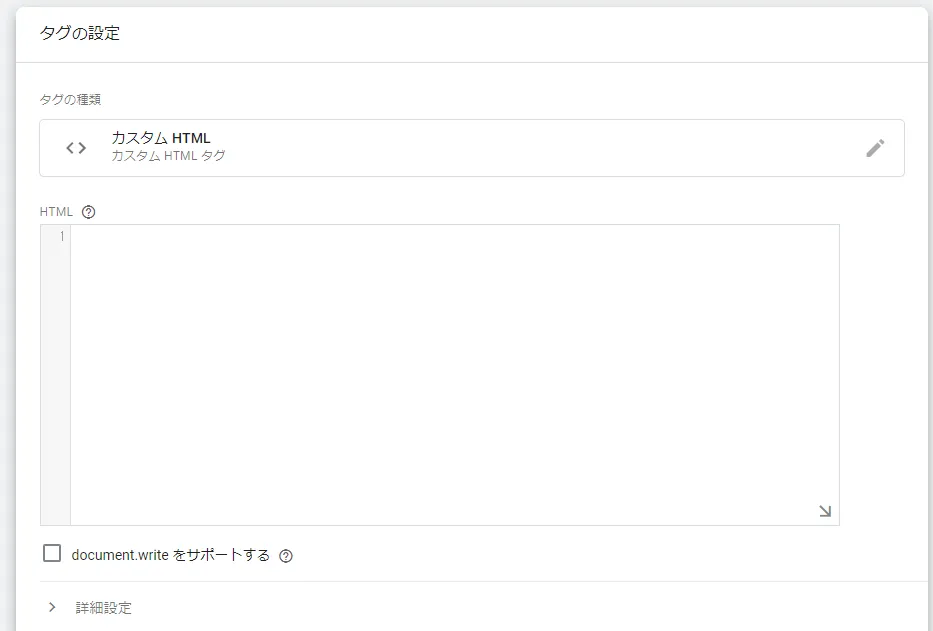Click the カスタム HTML タグ subtitle text
This screenshot has height=631, width=933.
point(168,156)
